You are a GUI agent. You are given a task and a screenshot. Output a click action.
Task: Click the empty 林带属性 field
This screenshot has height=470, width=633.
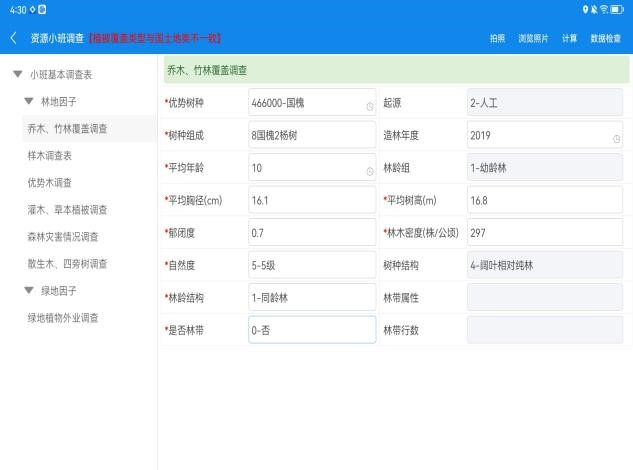coord(545,298)
